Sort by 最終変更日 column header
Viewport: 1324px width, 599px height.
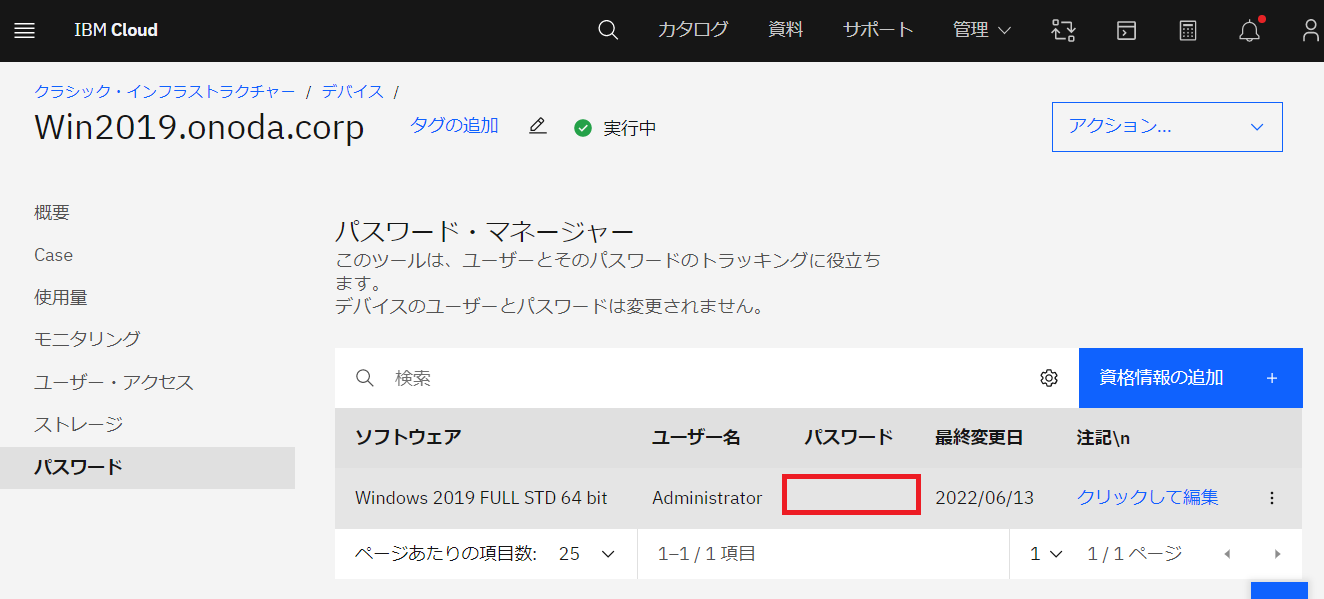point(979,438)
